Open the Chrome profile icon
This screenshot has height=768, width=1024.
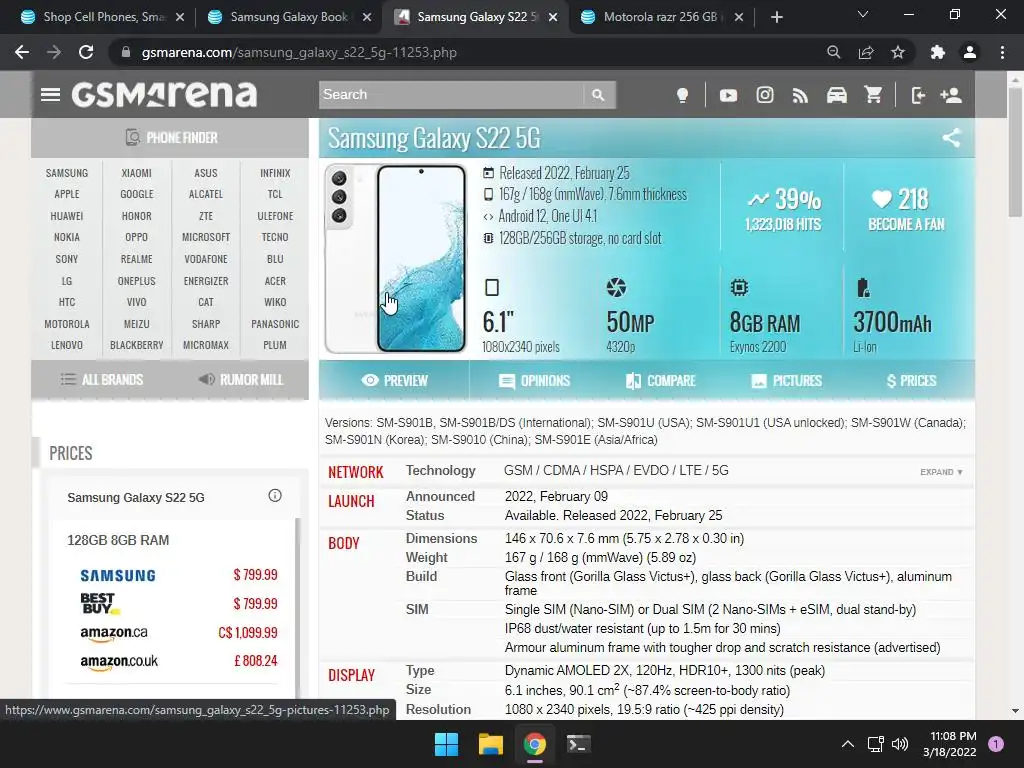point(970,52)
